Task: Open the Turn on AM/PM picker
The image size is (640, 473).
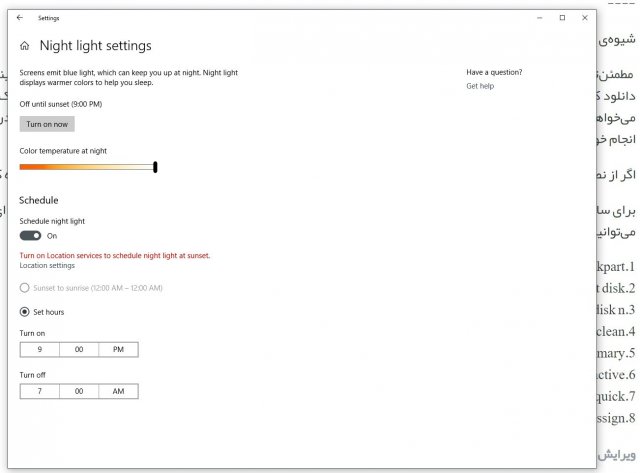Action: coord(118,350)
